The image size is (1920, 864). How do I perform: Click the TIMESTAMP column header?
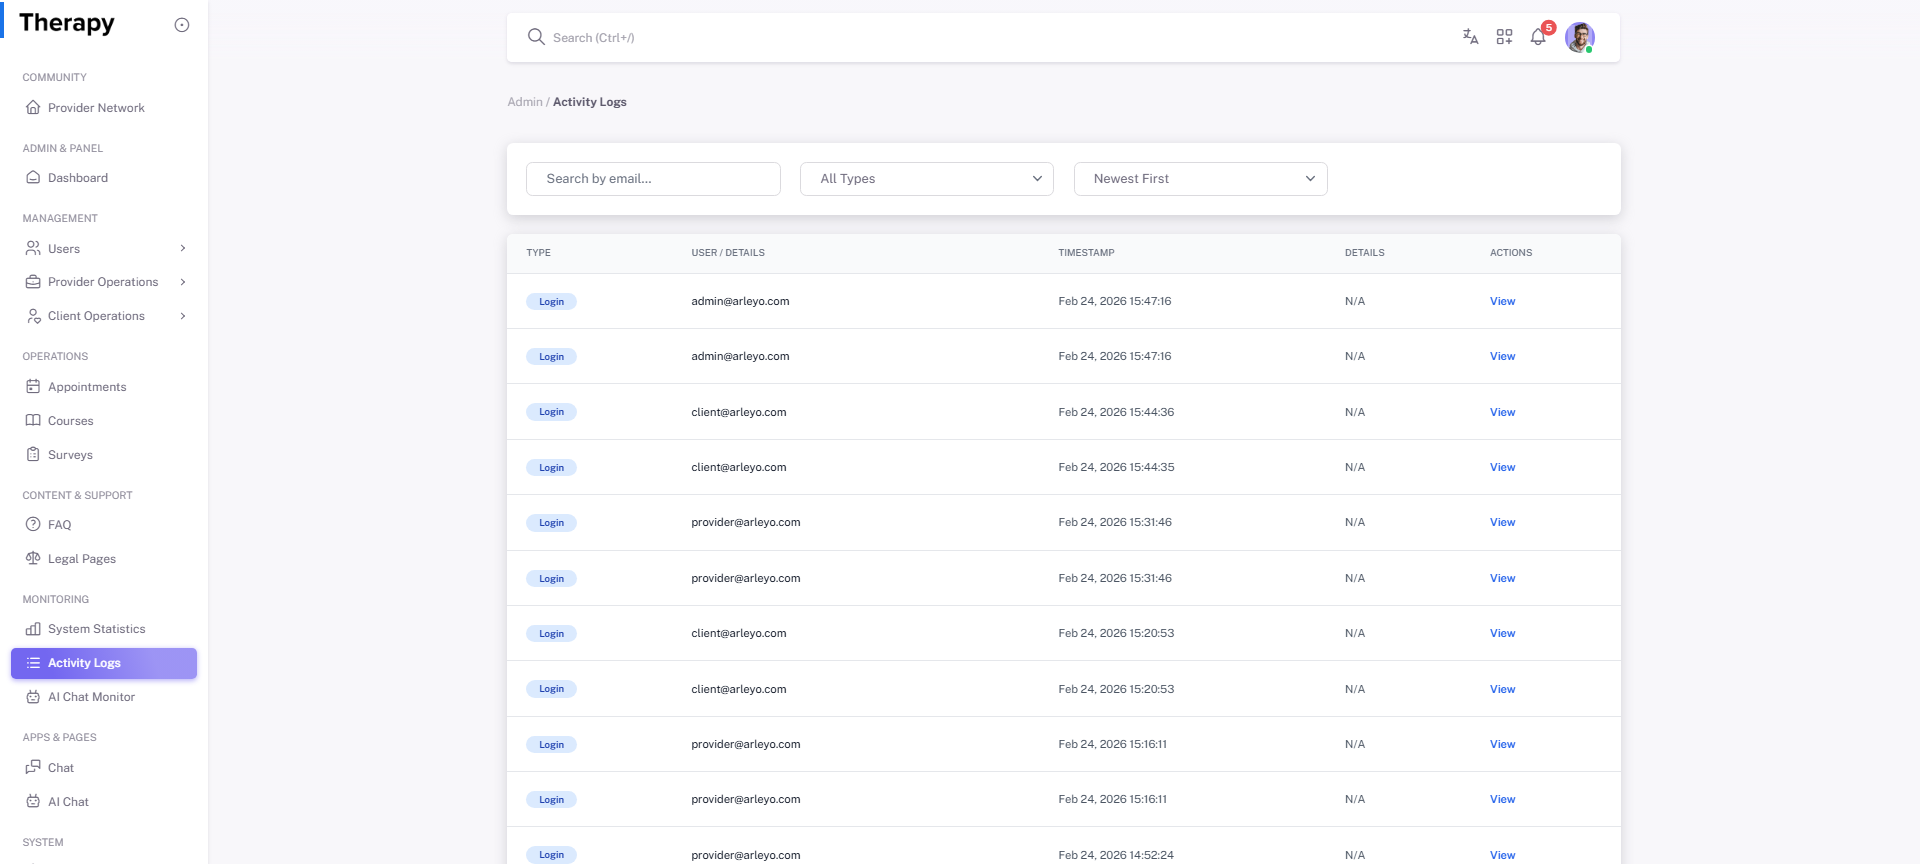pyautogui.click(x=1086, y=253)
